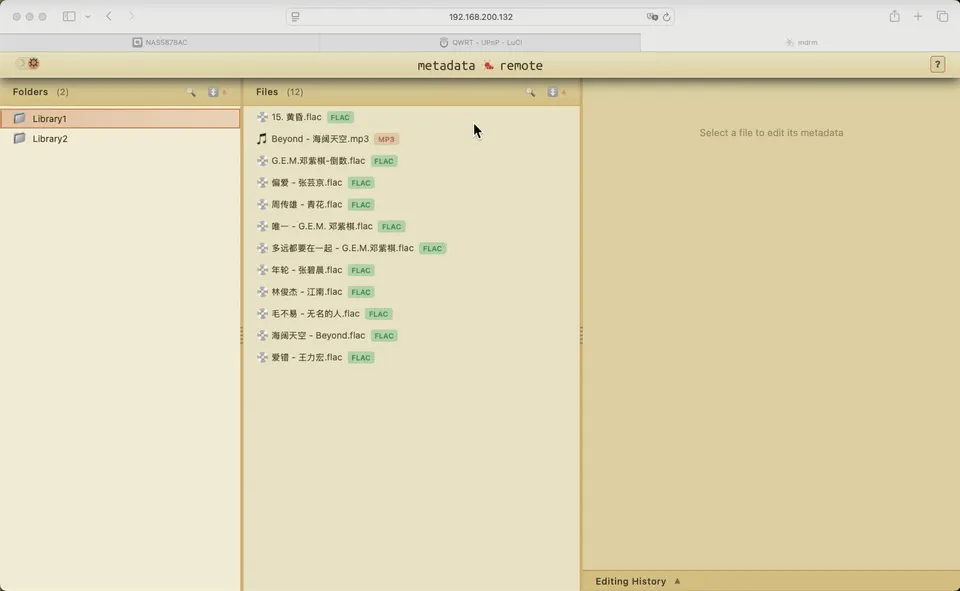Viewport: 960px width, 591px height.
Task: Select the file 海阔天空 - Beyond.flac
Action: (318, 336)
